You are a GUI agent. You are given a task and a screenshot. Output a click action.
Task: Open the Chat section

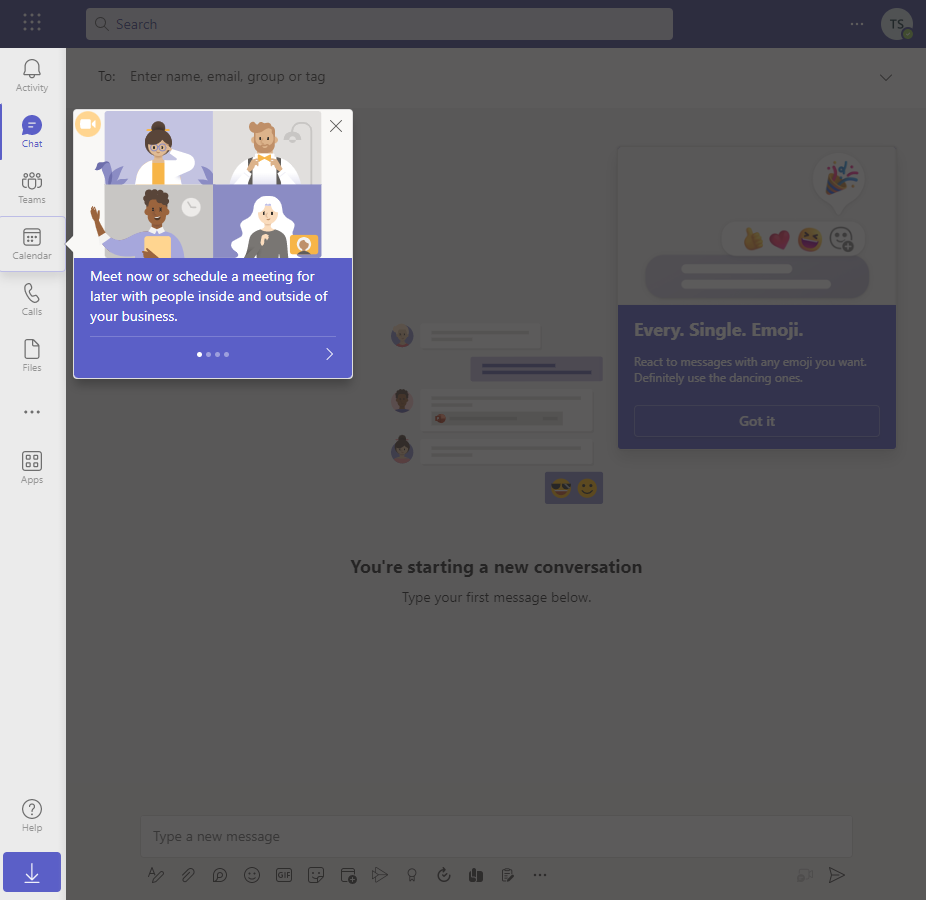click(x=32, y=132)
